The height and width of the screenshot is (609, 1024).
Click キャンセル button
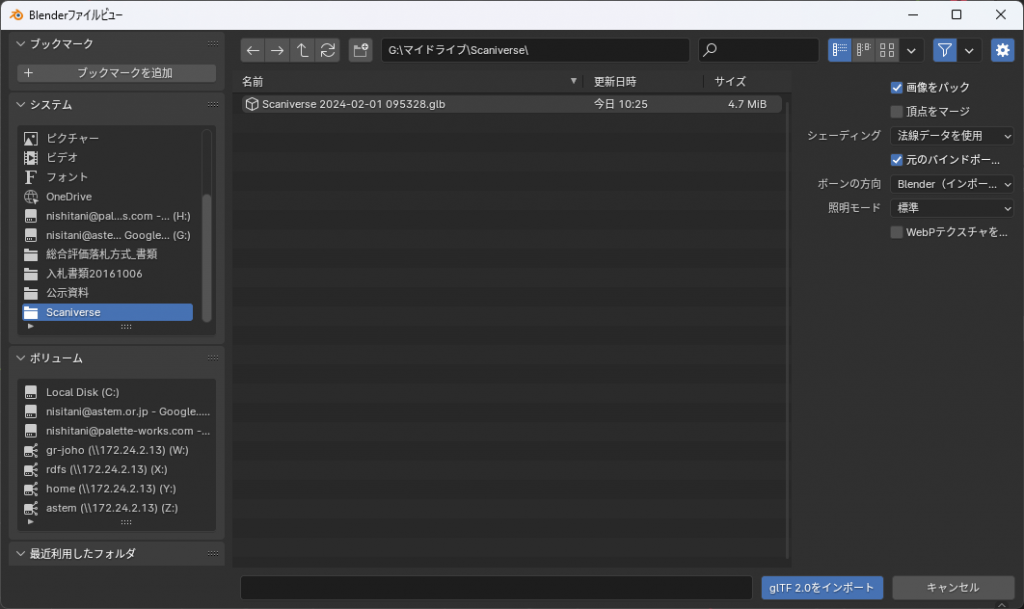(953, 587)
